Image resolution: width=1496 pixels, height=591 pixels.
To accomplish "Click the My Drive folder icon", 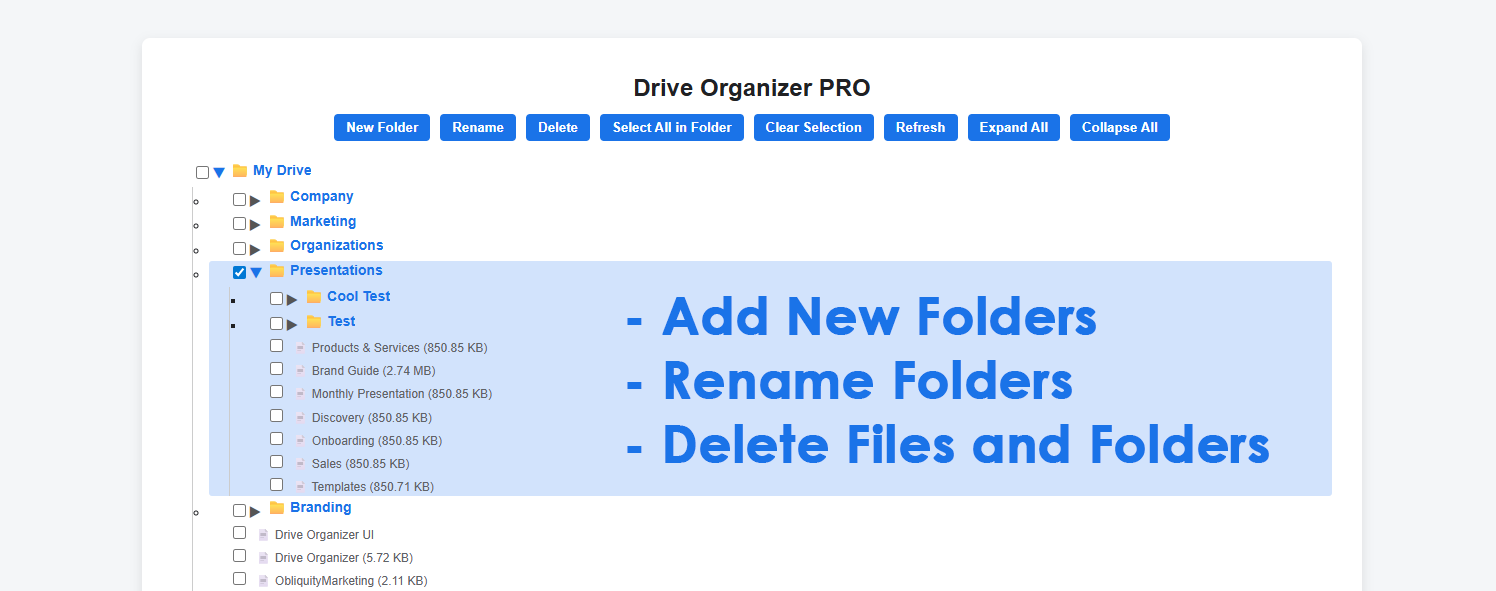I will tap(240, 171).
